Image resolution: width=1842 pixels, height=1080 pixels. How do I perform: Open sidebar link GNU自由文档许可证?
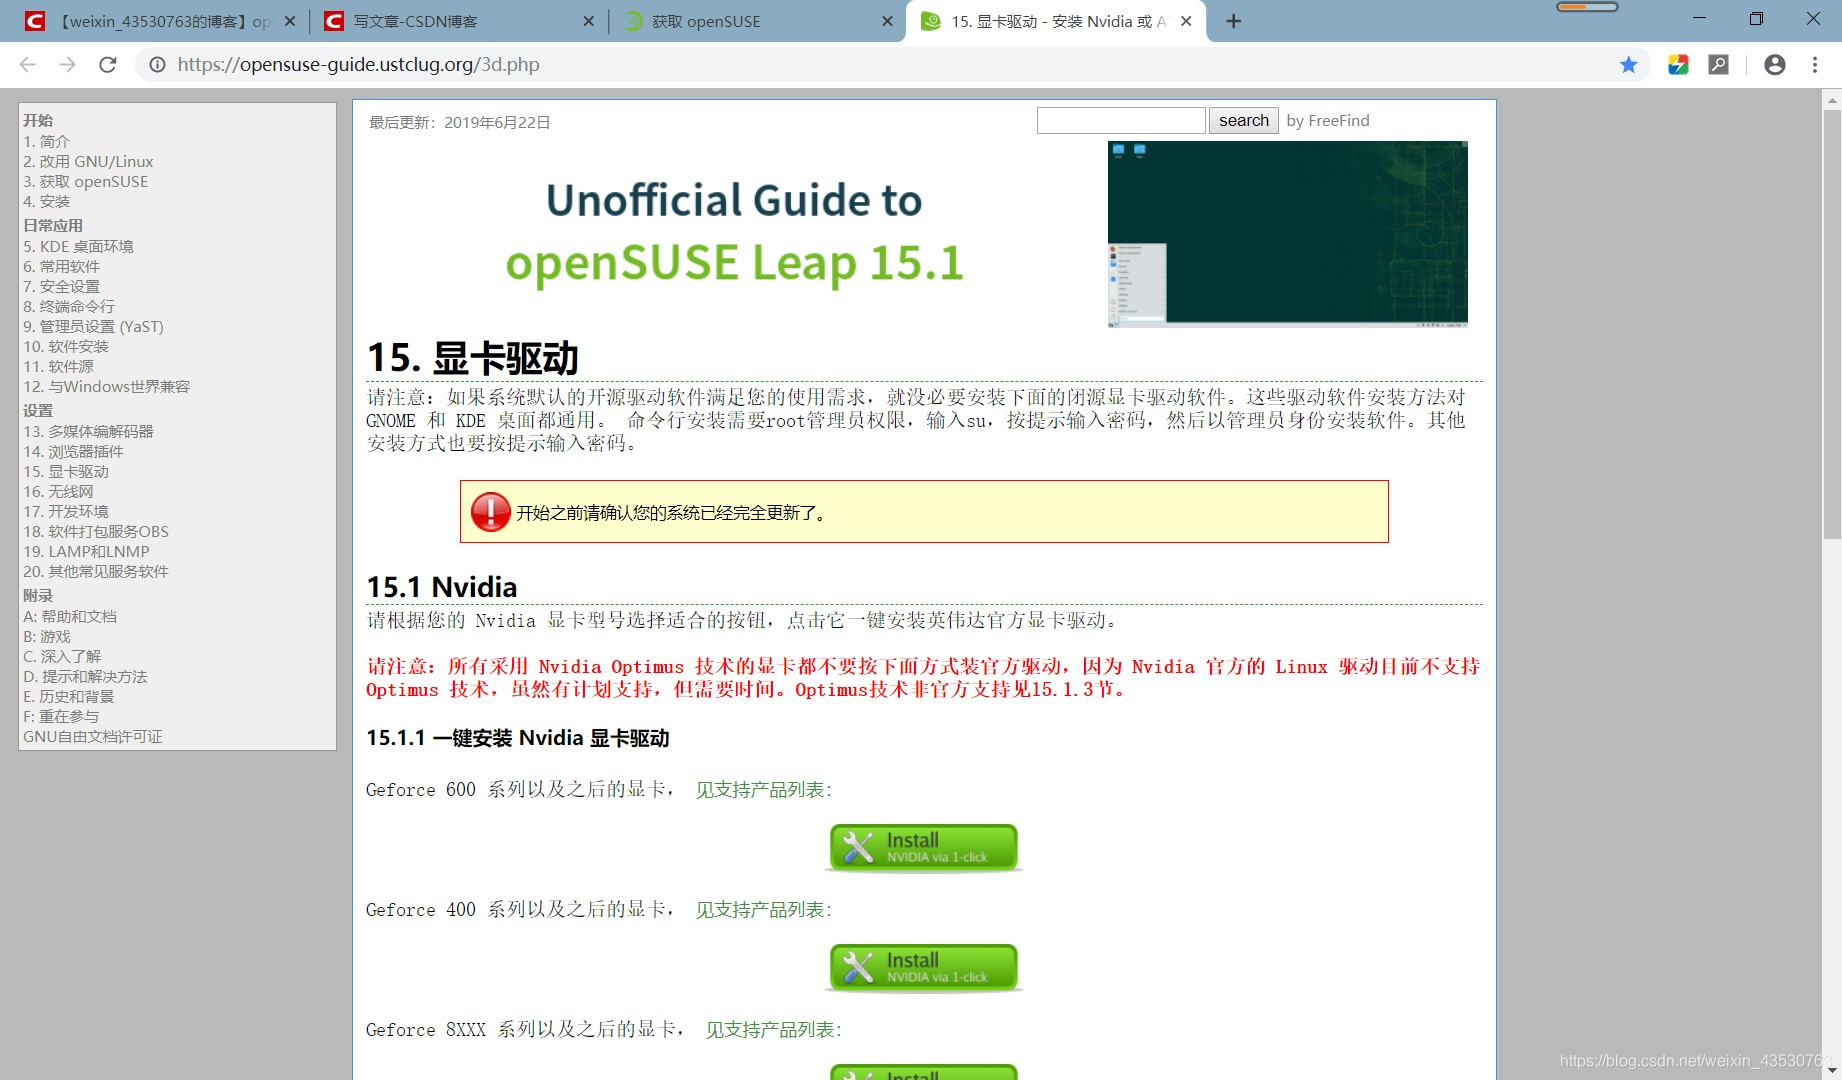[93, 737]
